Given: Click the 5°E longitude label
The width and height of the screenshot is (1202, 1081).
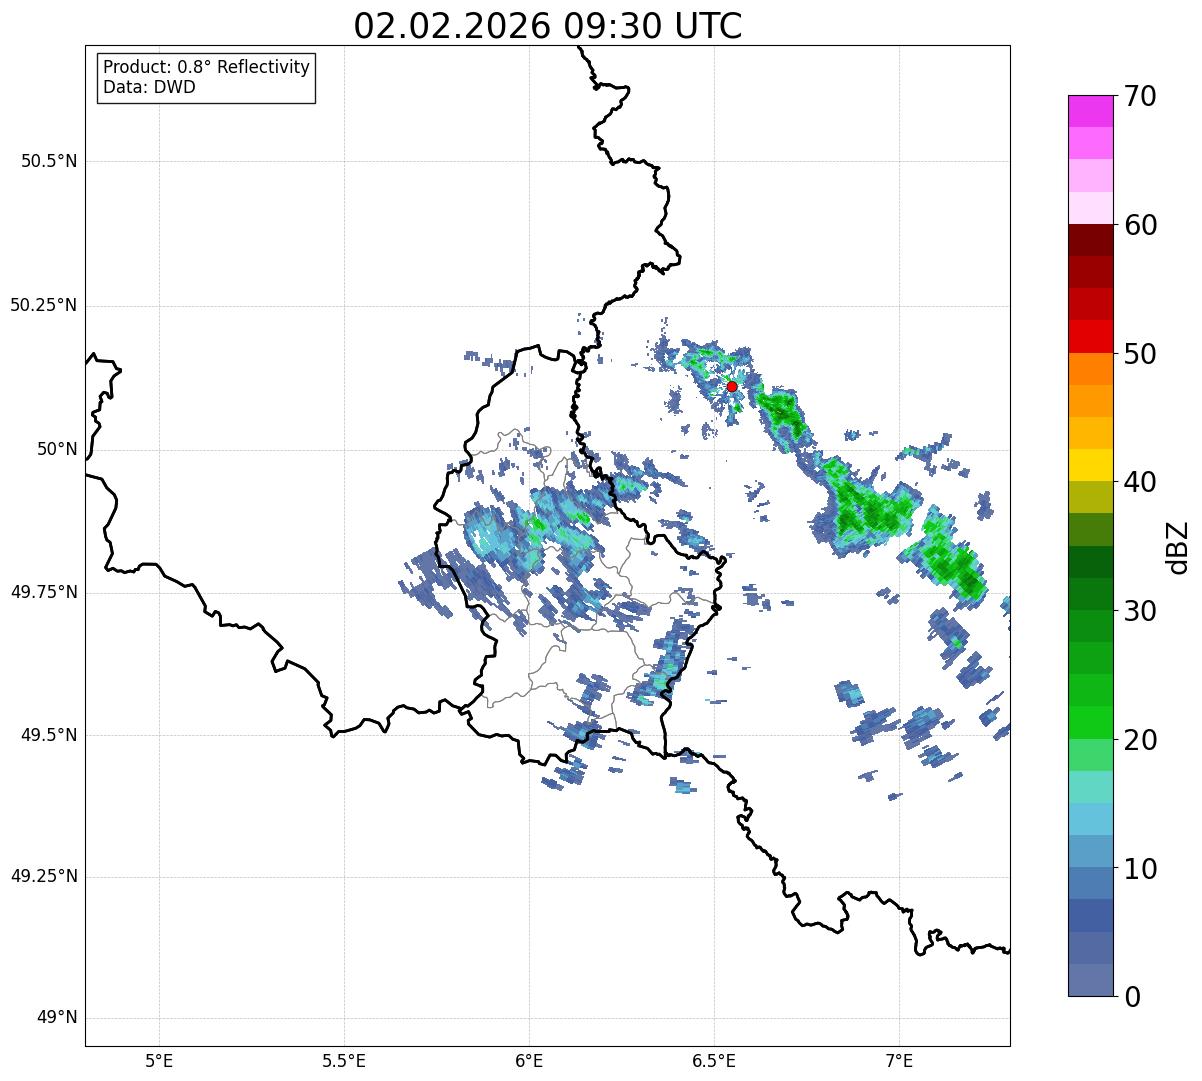Looking at the screenshot, I should click(159, 1061).
